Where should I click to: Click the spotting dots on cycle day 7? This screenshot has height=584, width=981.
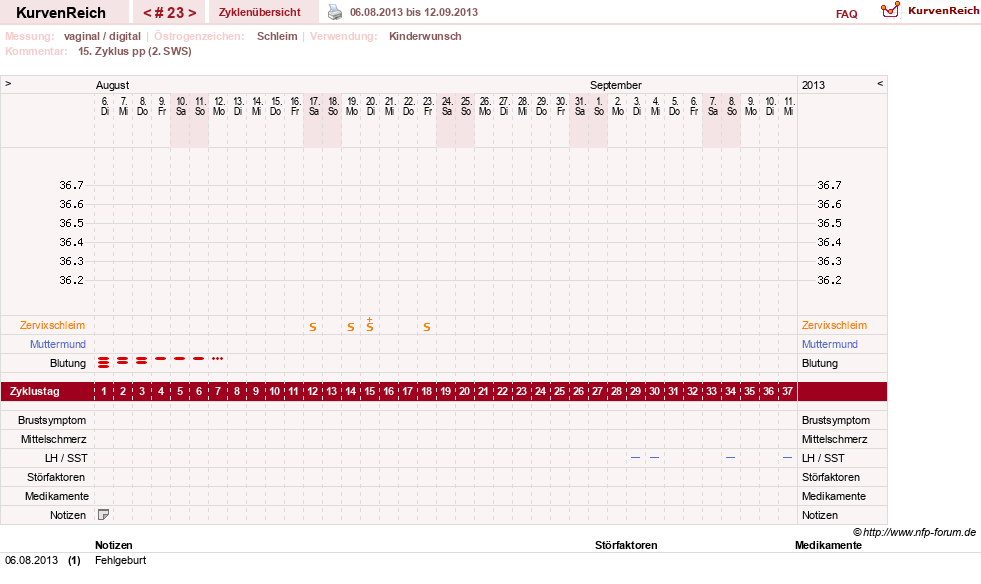[x=217, y=359]
